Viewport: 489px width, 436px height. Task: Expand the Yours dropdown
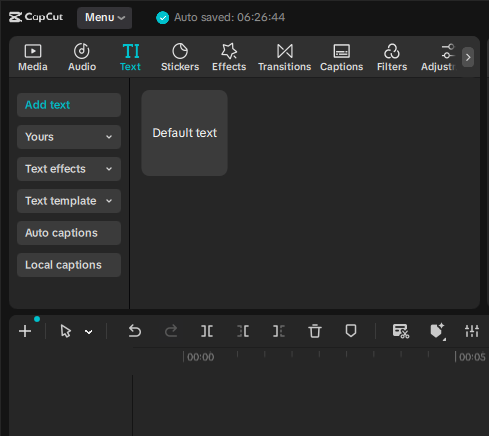[69, 137]
